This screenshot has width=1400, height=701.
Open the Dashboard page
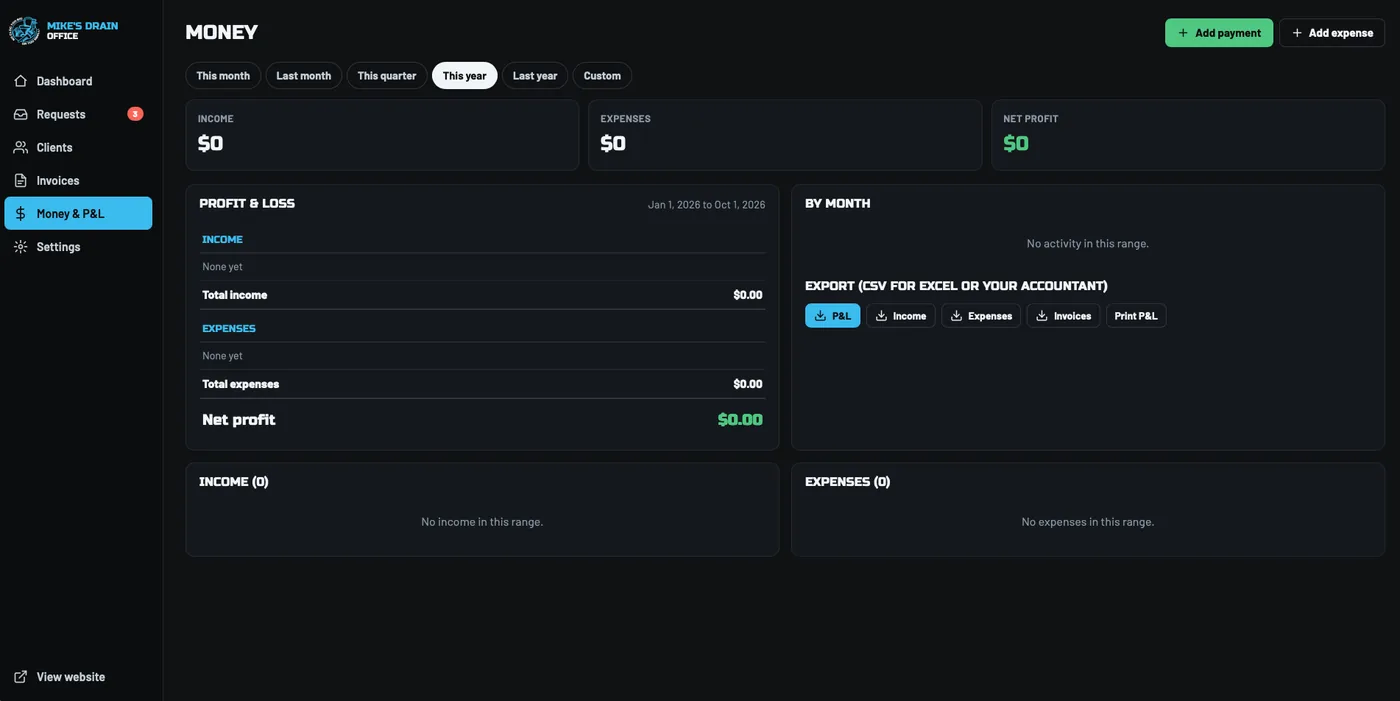(78, 81)
